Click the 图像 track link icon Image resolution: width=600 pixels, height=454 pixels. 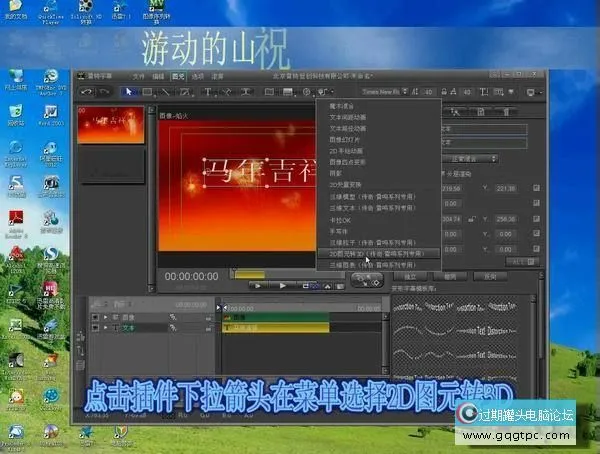pyautogui.click(x=173, y=317)
